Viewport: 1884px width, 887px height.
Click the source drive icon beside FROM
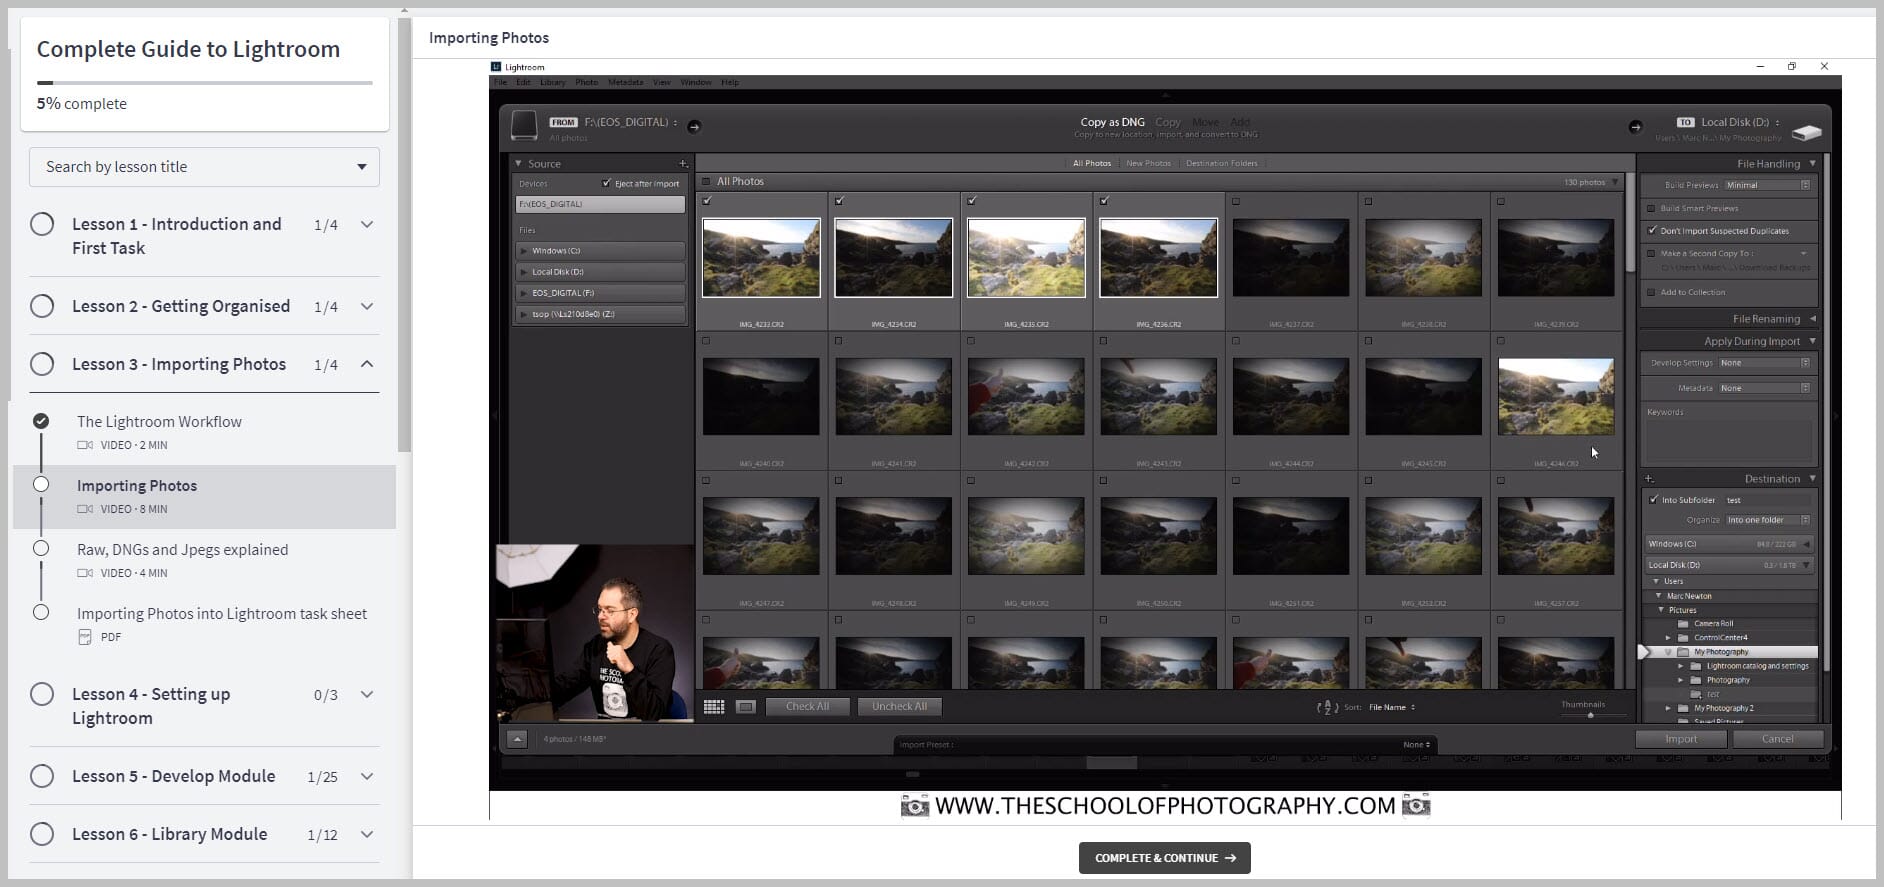coord(524,126)
